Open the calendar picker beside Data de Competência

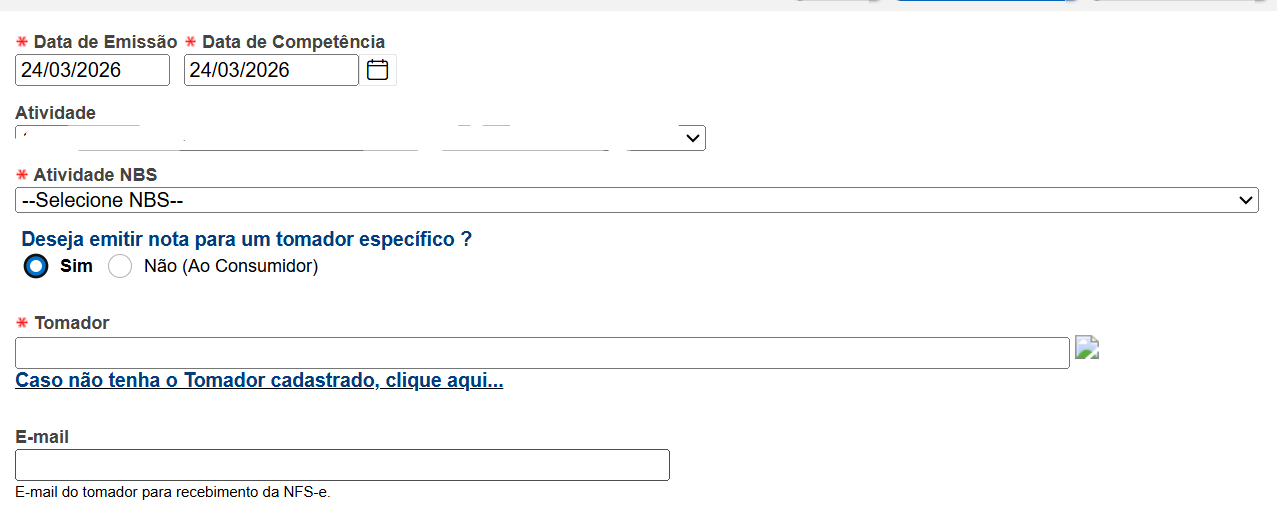(377, 70)
